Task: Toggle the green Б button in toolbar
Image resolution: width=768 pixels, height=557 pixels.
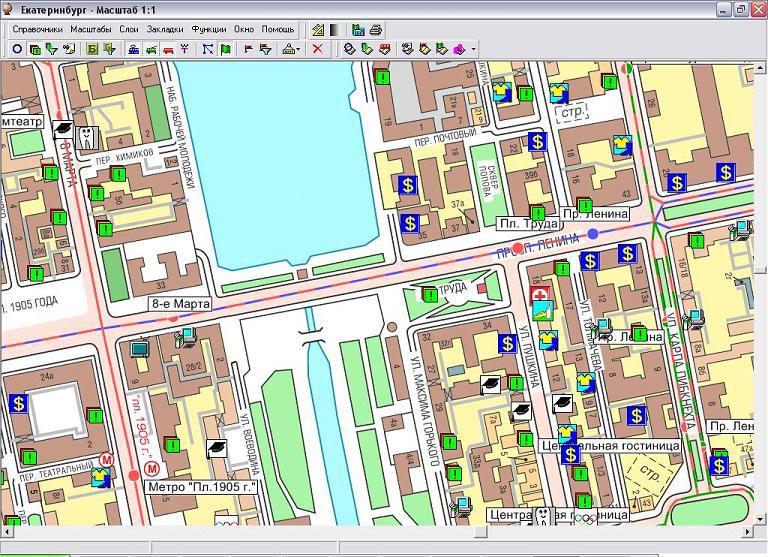Action: pyautogui.click(x=91, y=48)
